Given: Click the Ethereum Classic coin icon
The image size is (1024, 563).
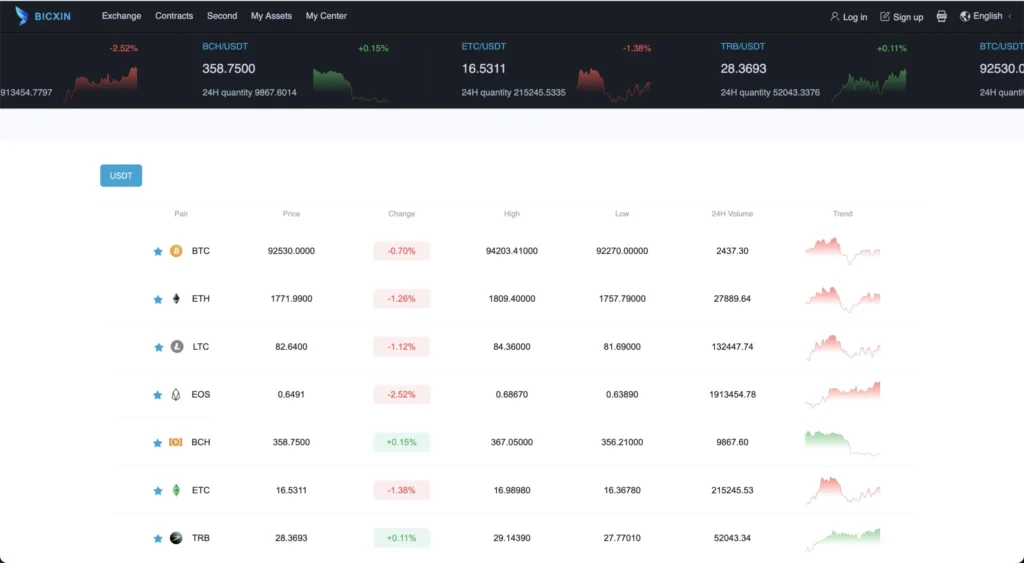Looking at the screenshot, I should (176, 490).
